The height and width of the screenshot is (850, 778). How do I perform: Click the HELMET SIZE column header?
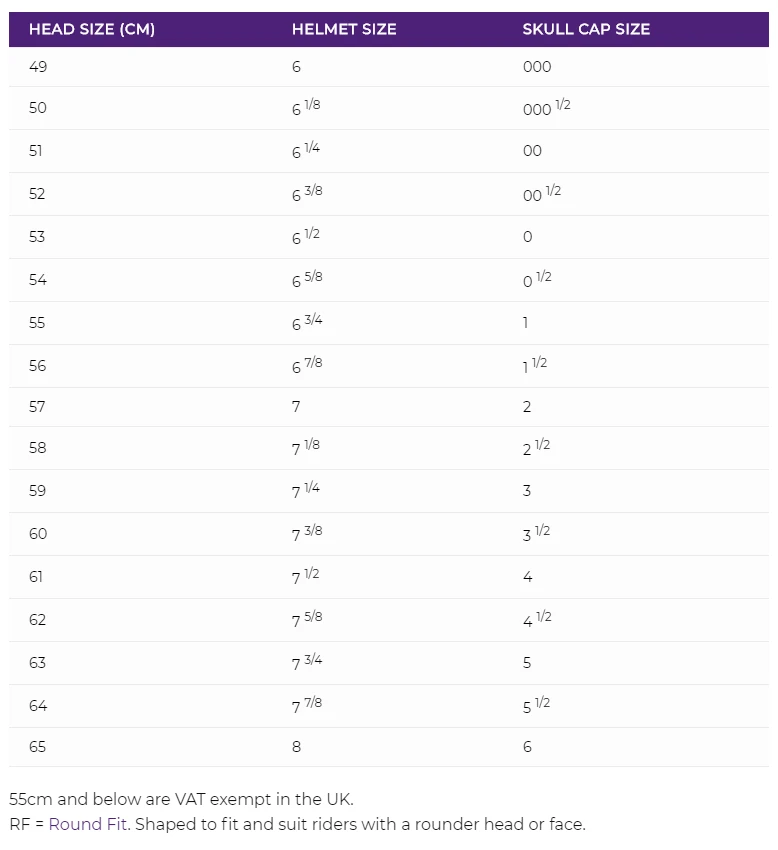coord(344,29)
